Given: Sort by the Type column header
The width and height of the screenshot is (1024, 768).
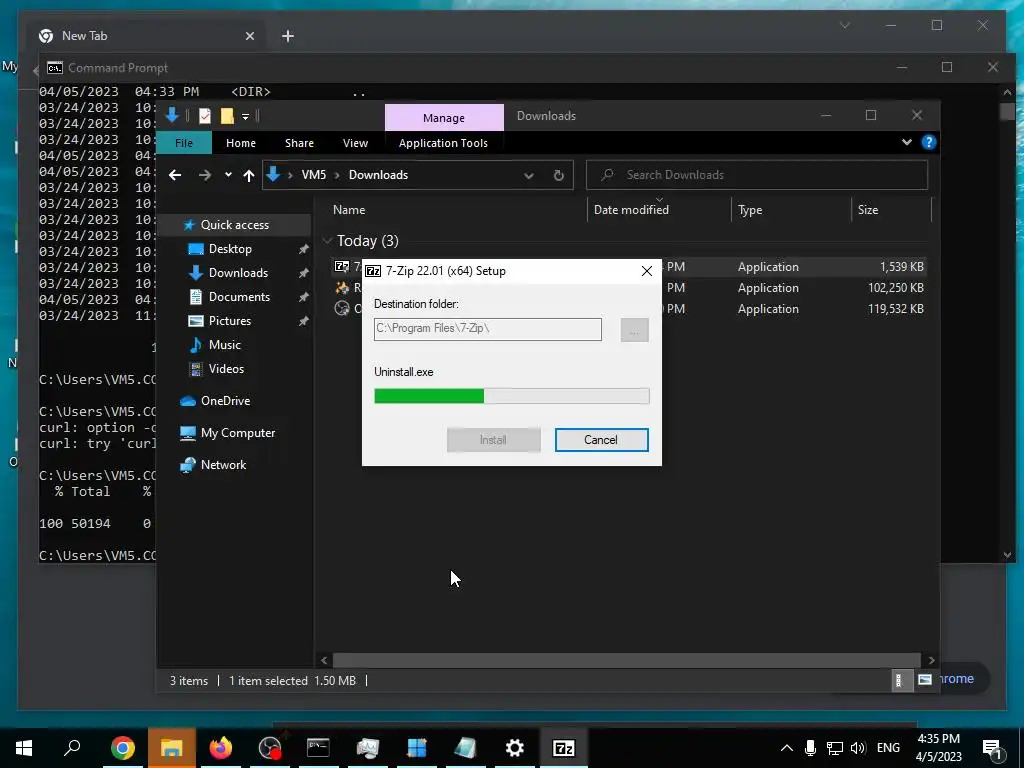Looking at the screenshot, I should coord(750,210).
